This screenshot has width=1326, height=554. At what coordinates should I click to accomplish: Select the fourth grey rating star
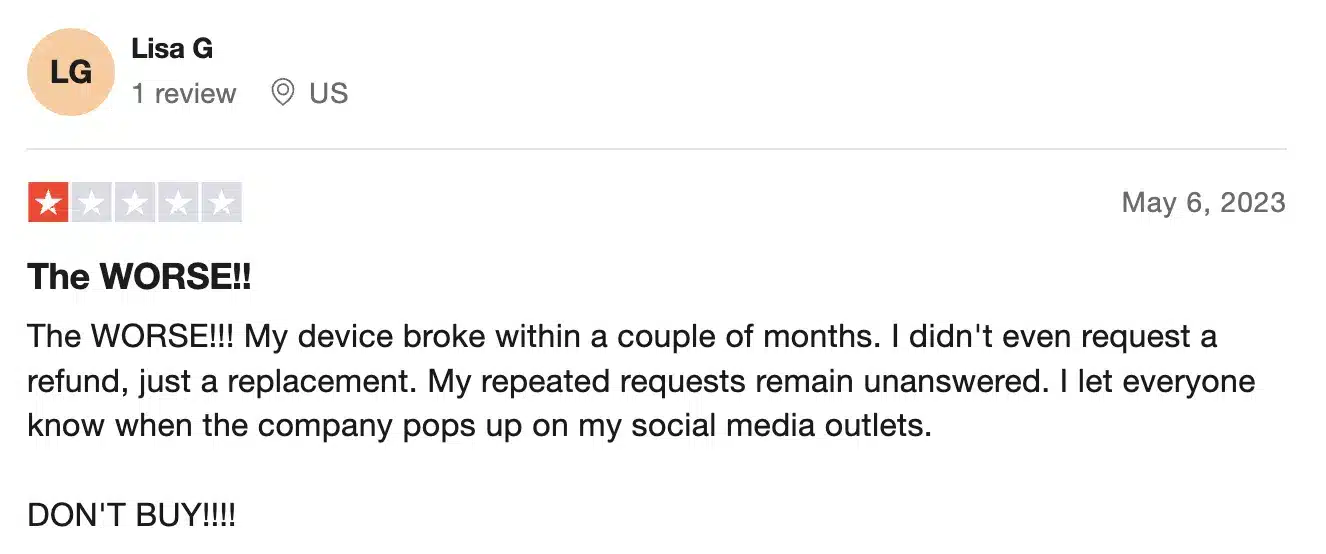(178, 204)
